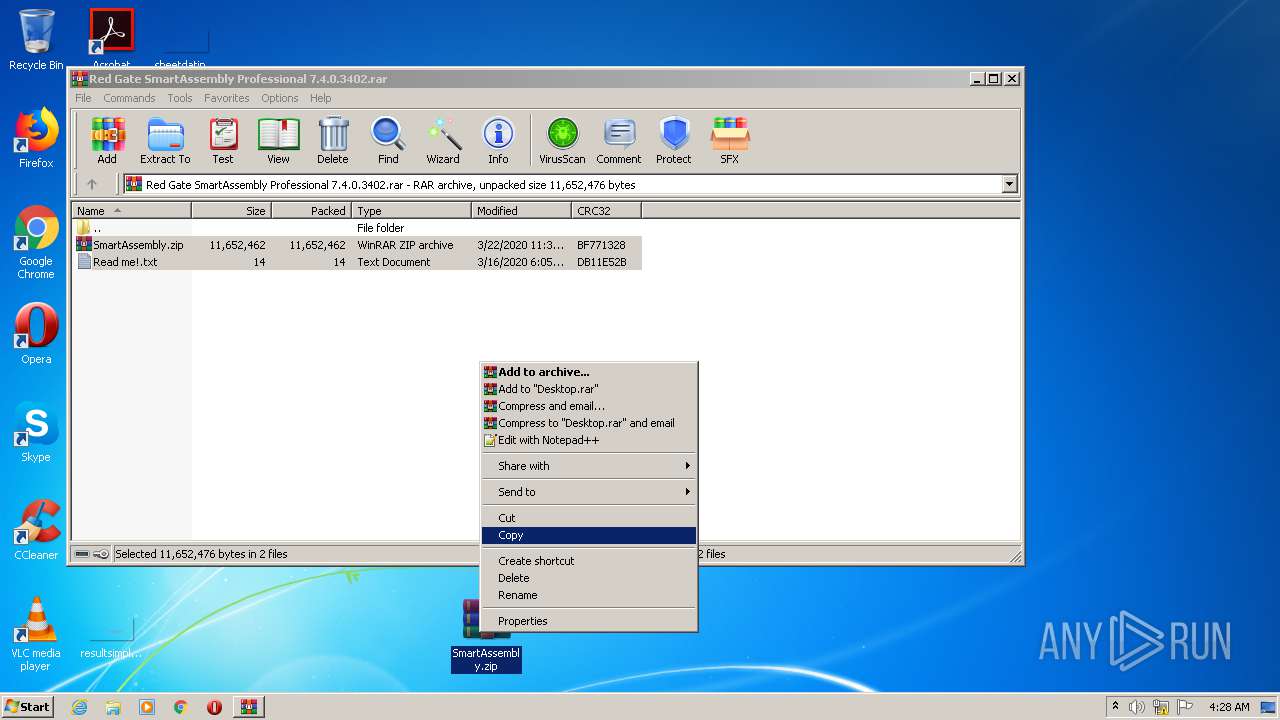Image resolution: width=1280 pixels, height=720 pixels.
Task: Click WinRAR taskbar button
Action: pyautogui.click(x=249, y=707)
